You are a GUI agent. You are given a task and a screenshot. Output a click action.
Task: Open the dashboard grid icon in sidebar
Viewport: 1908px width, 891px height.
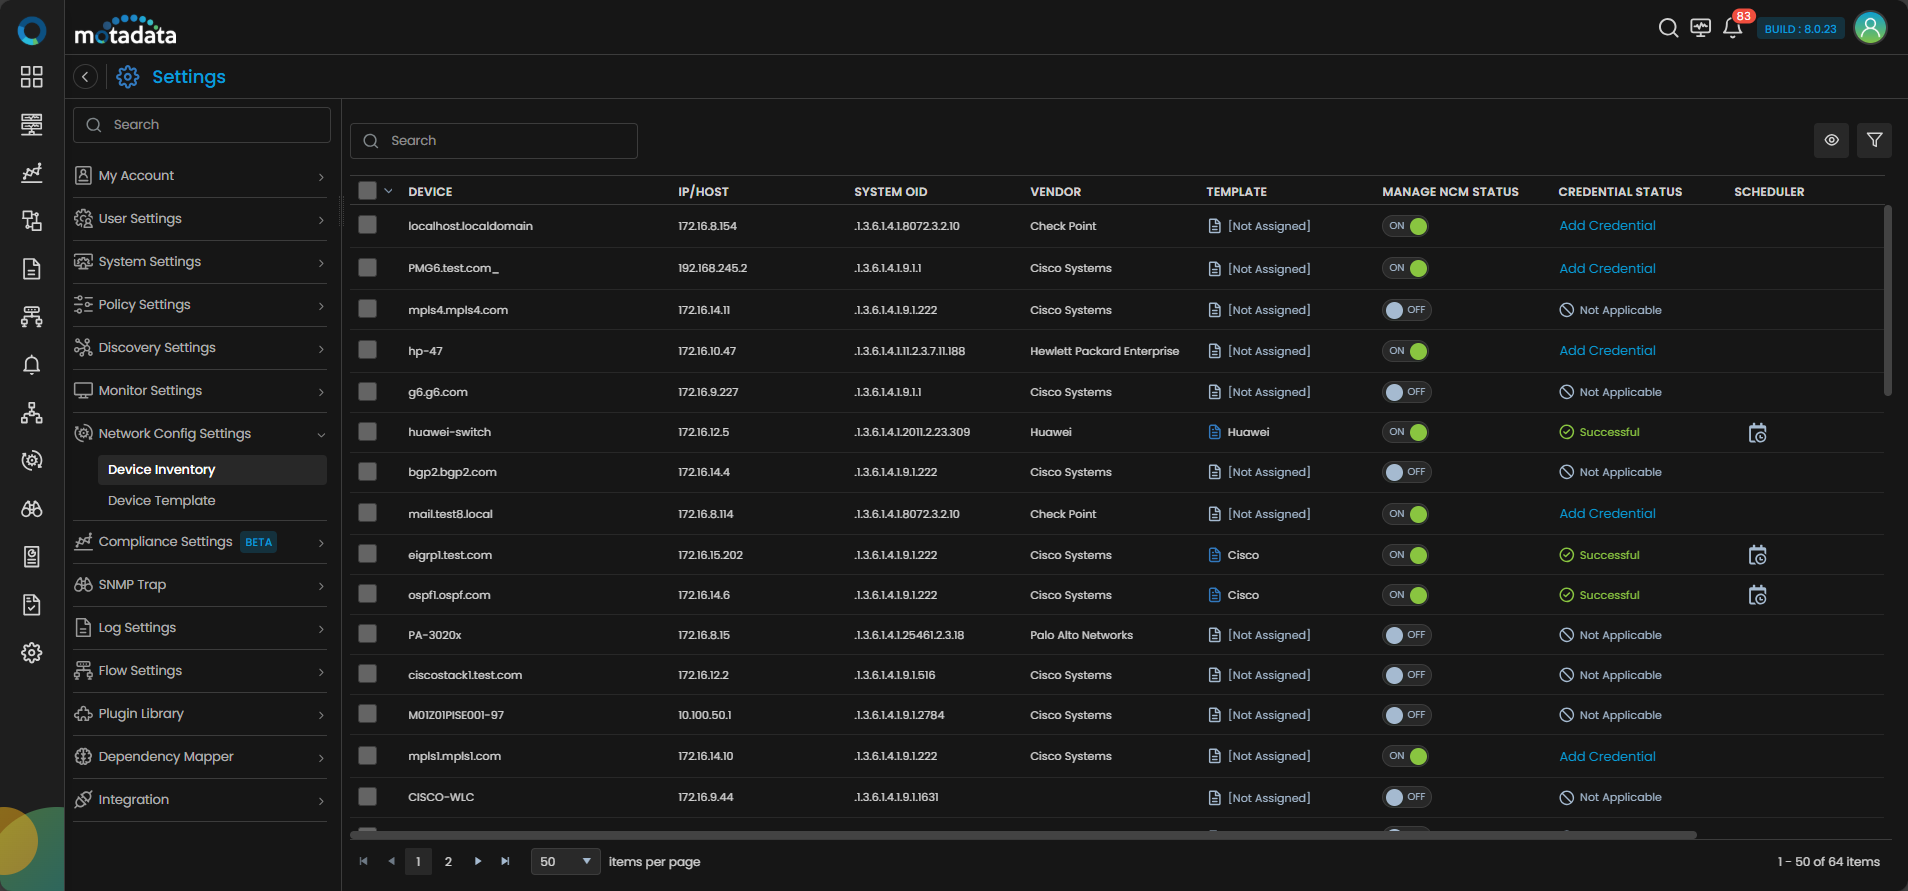click(32, 77)
